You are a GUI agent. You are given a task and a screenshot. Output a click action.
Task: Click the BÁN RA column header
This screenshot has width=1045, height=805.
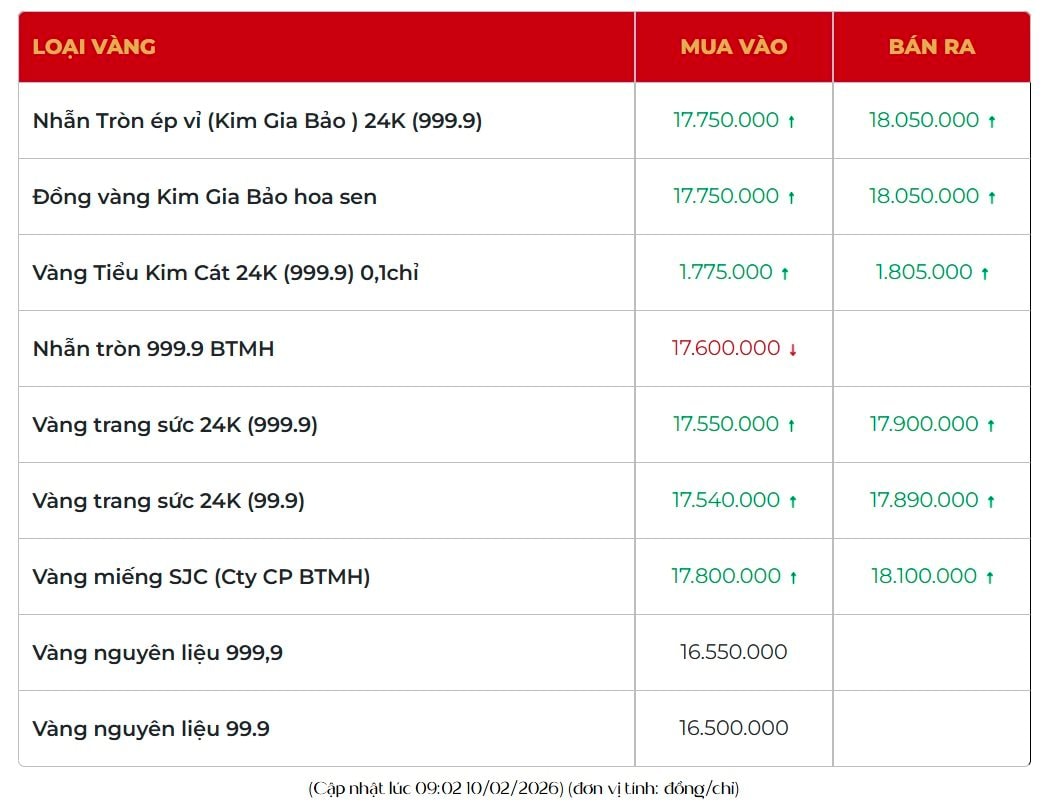(931, 47)
